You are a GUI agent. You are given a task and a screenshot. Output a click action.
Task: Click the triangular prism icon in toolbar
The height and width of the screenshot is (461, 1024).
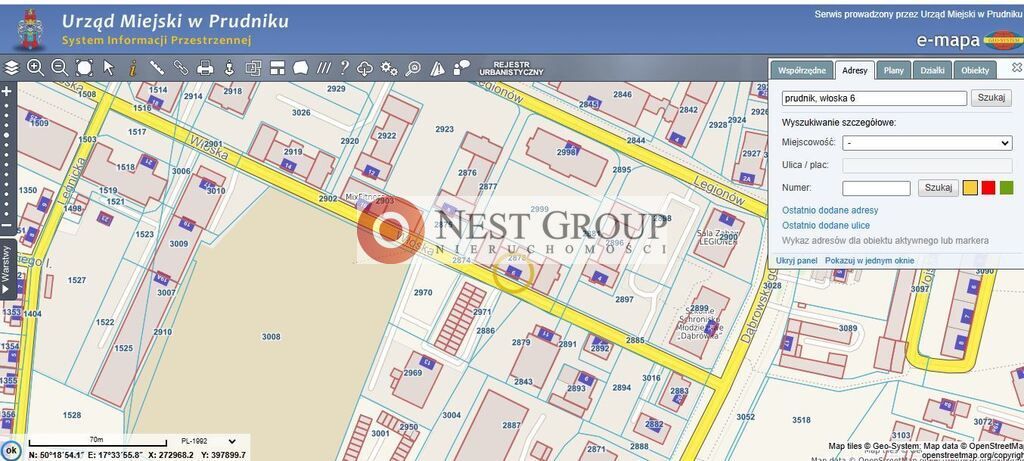pos(437,68)
